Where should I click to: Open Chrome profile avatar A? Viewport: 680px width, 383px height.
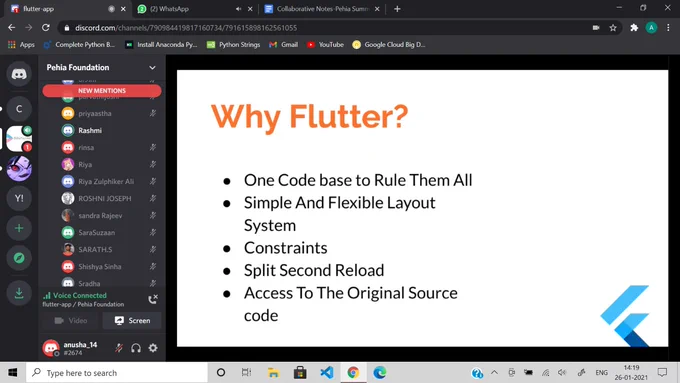651,28
